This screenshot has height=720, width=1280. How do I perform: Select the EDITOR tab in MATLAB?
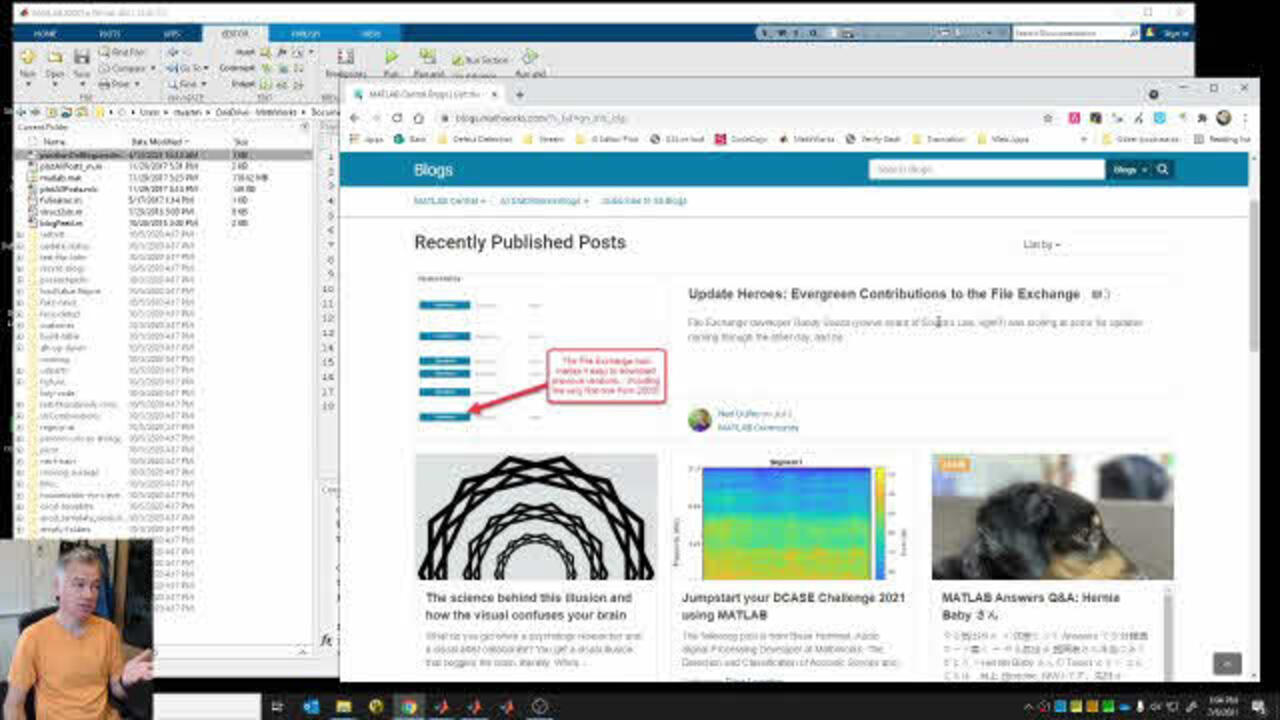point(236,33)
